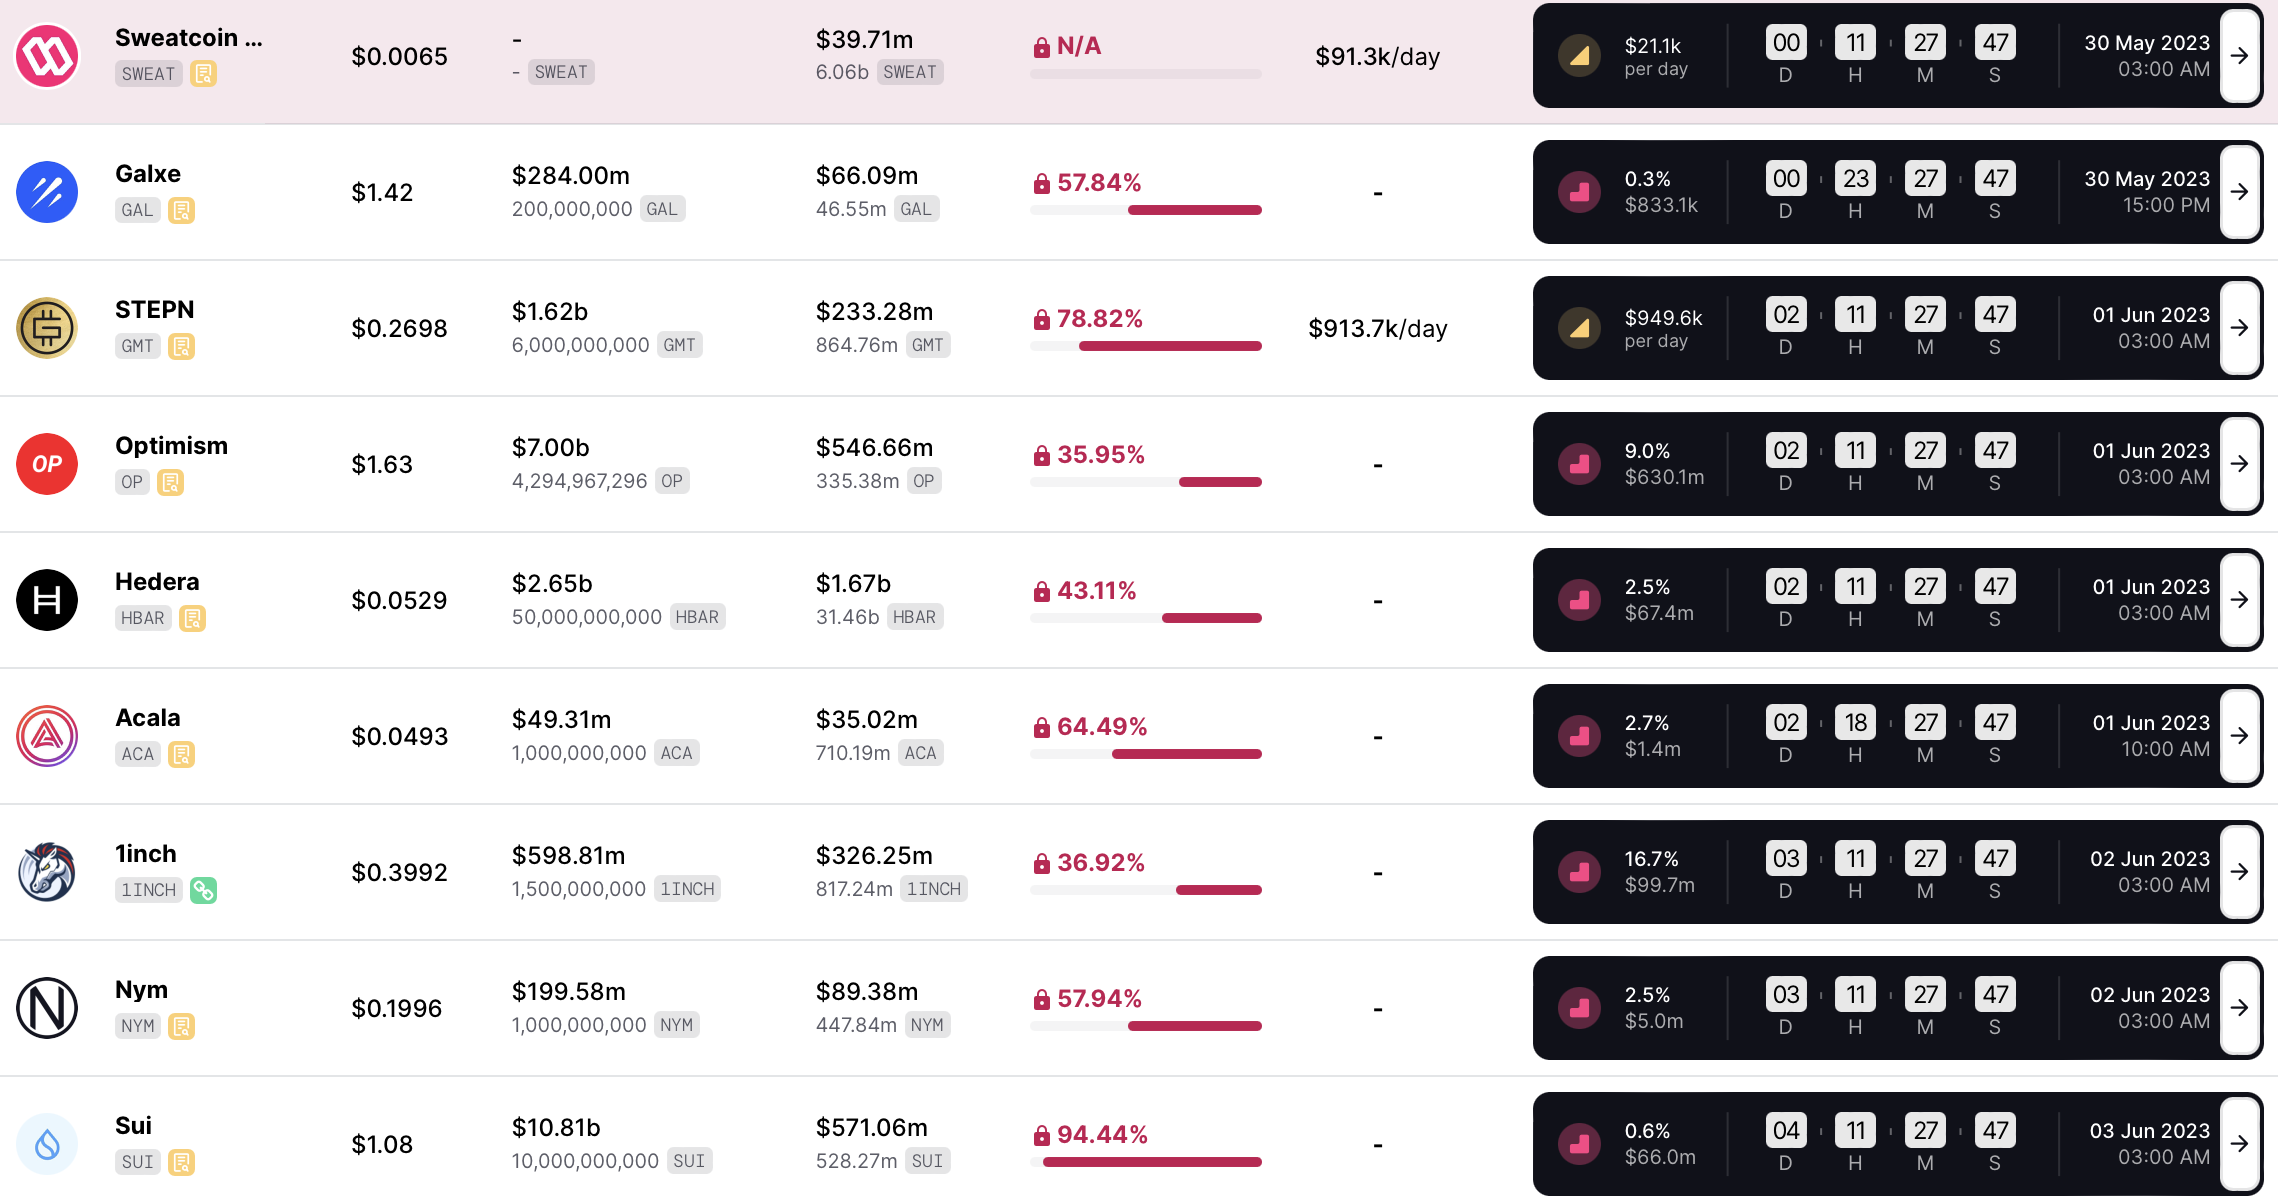Click STEPN's 78.82% locked progress bar
The image size is (2278, 1196).
[x=1146, y=346]
